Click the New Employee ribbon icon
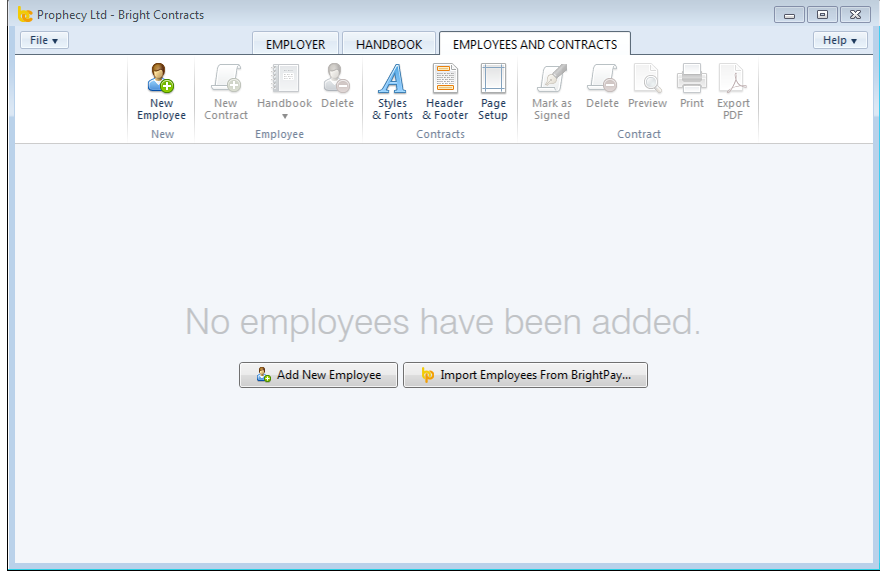 point(161,92)
